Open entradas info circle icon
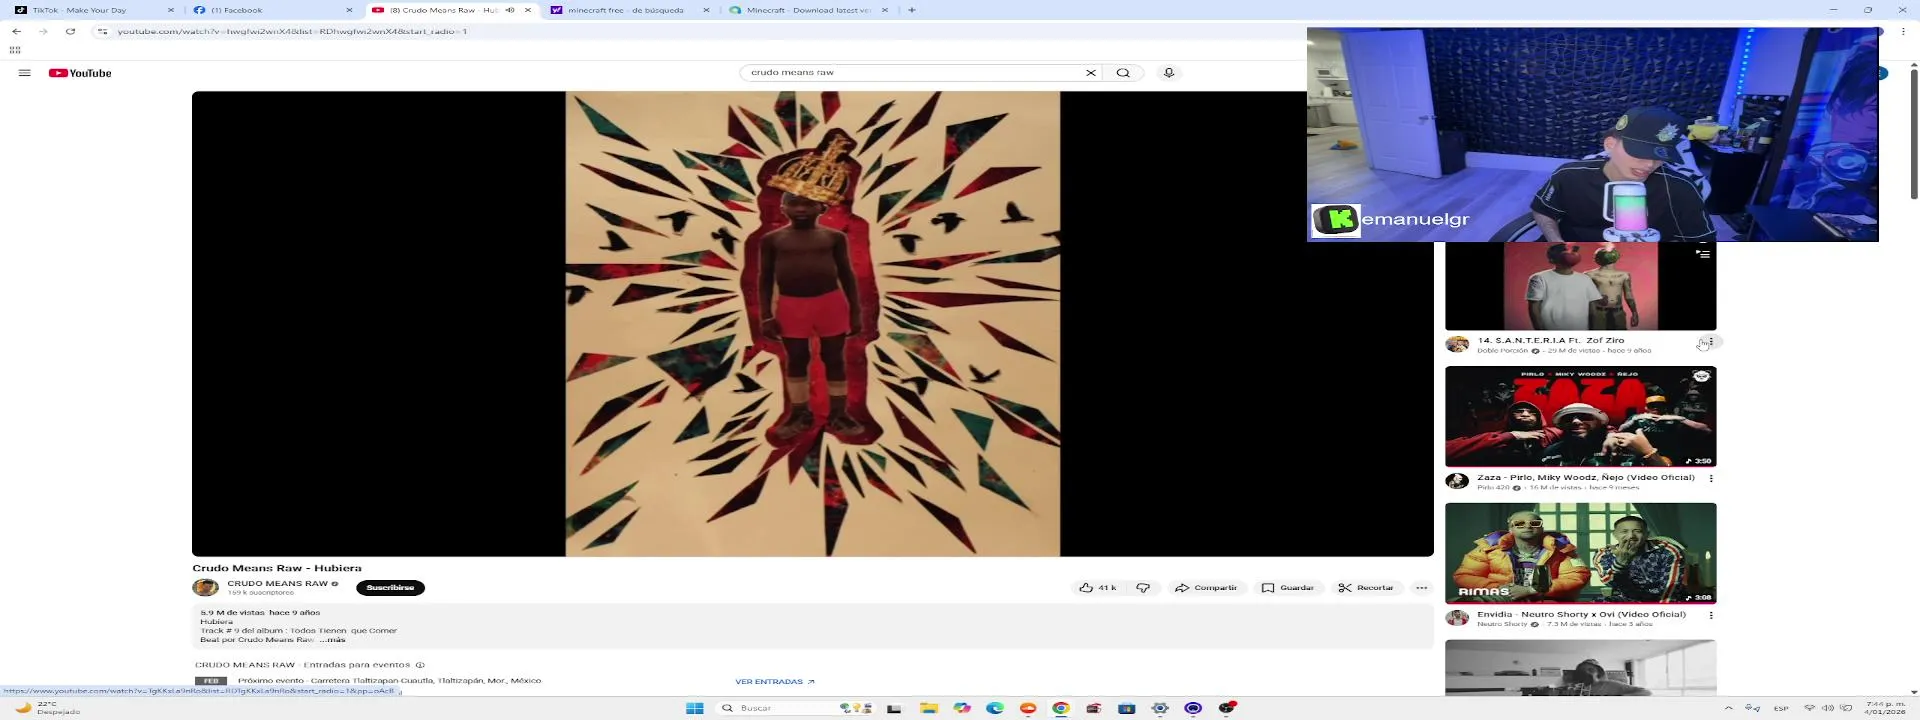 tap(420, 665)
